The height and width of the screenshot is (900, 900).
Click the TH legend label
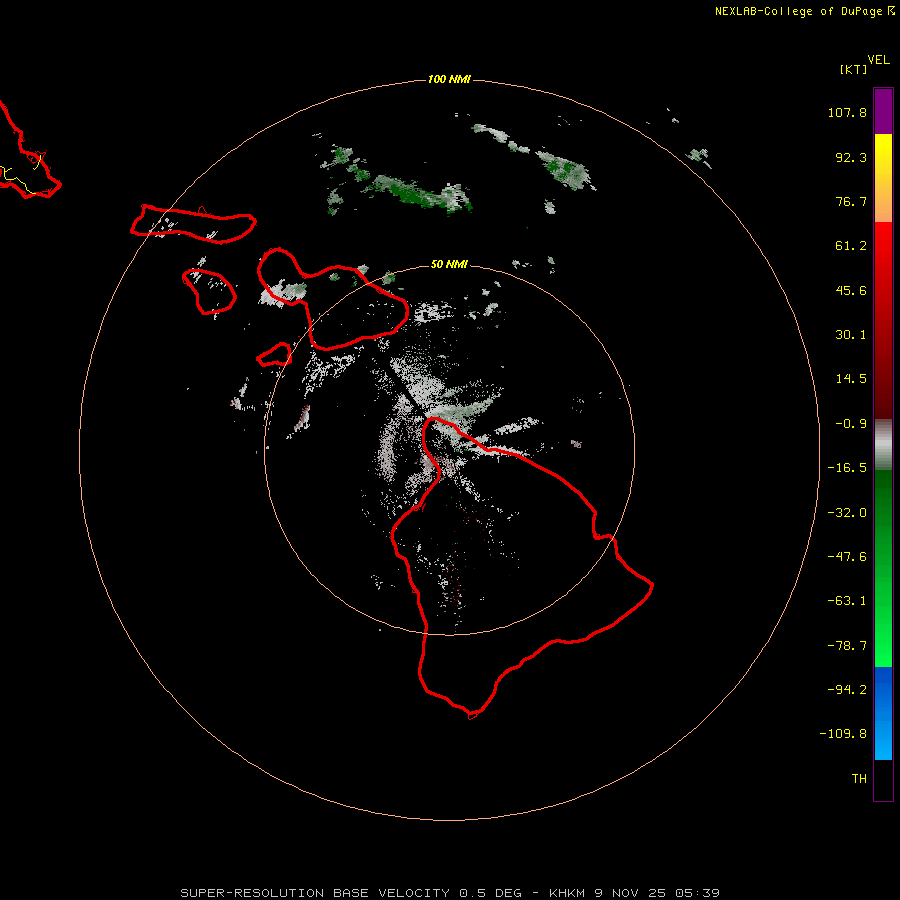click(859, 779)
